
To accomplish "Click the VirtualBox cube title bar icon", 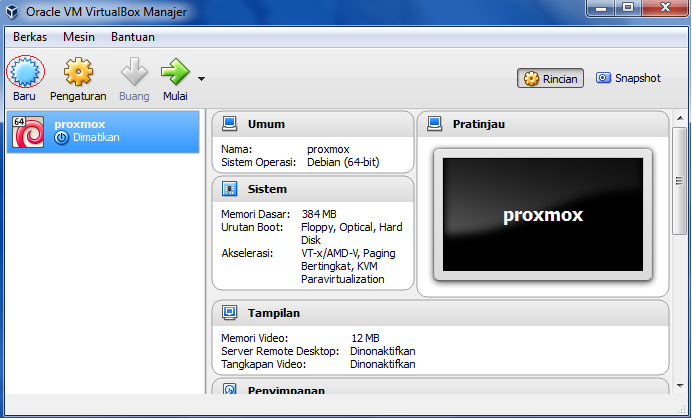I will (x=12, y=11).
